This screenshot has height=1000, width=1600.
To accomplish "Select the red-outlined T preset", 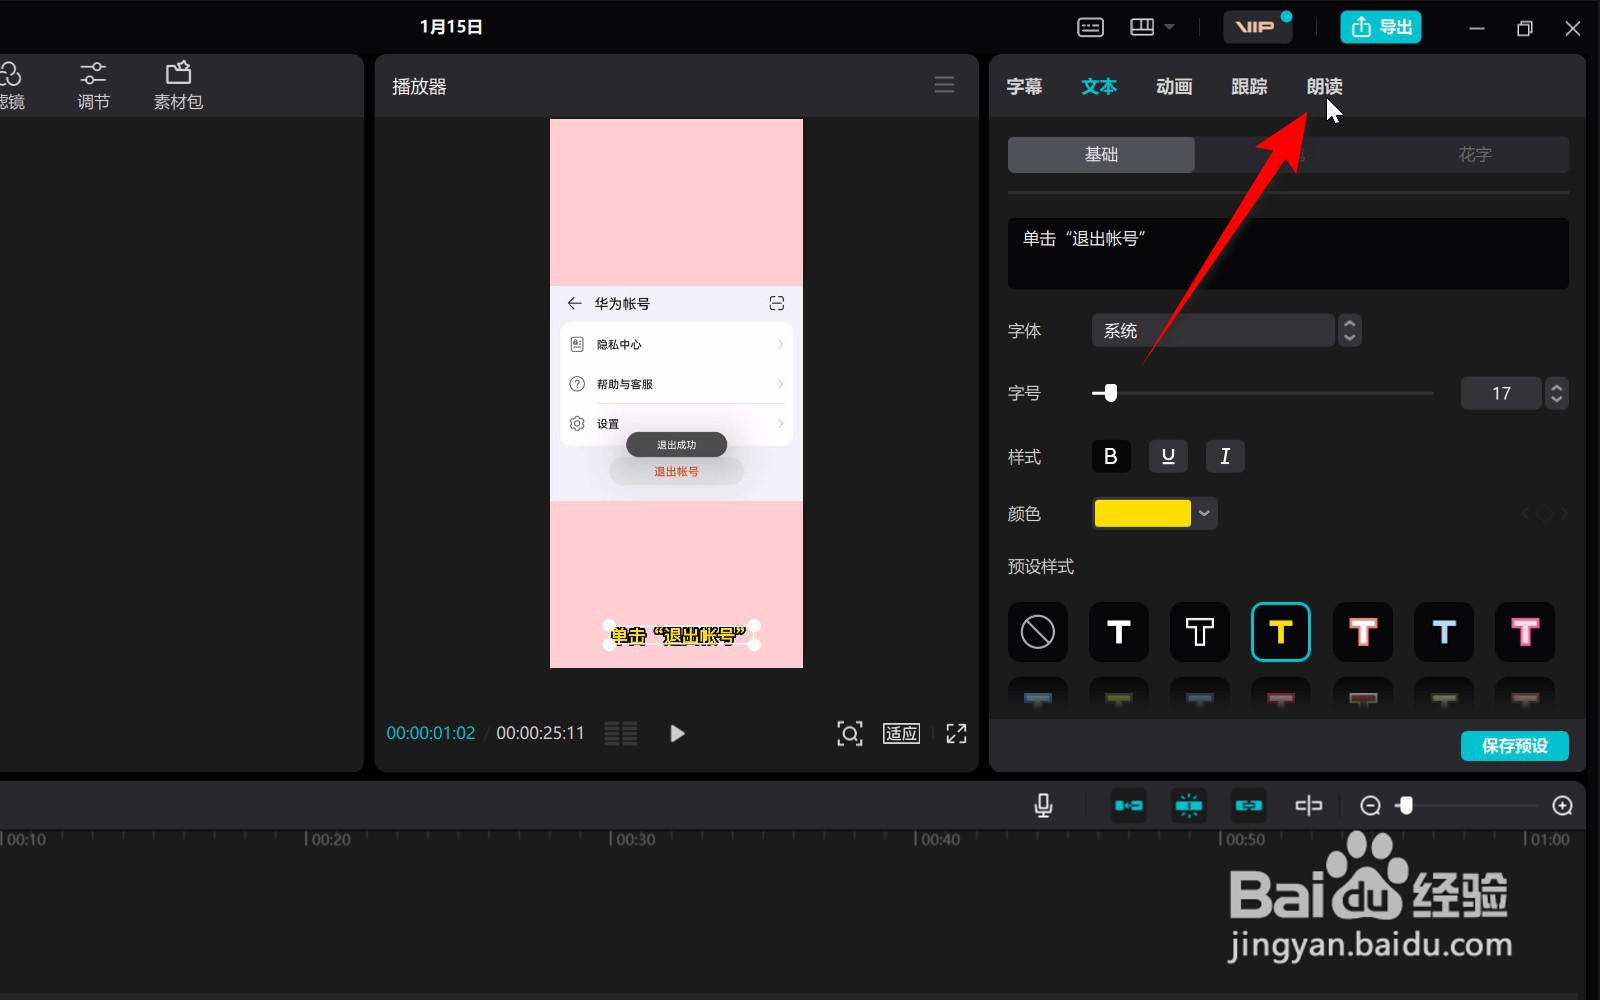I will tap(1363, 632).
